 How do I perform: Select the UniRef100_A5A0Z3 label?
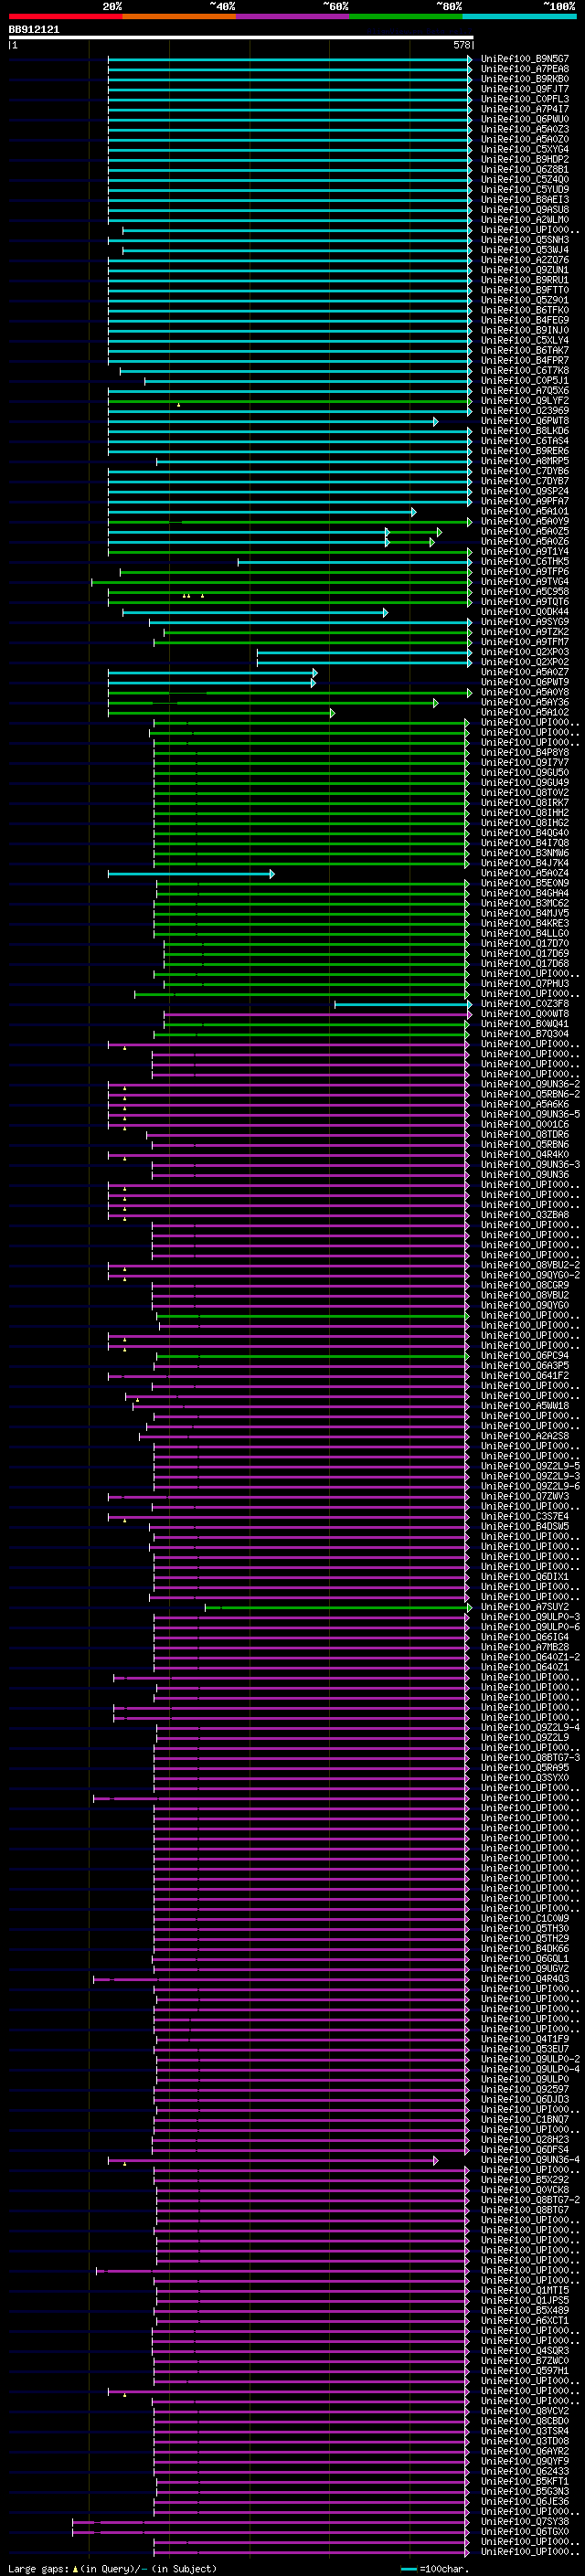coord(525,129)
